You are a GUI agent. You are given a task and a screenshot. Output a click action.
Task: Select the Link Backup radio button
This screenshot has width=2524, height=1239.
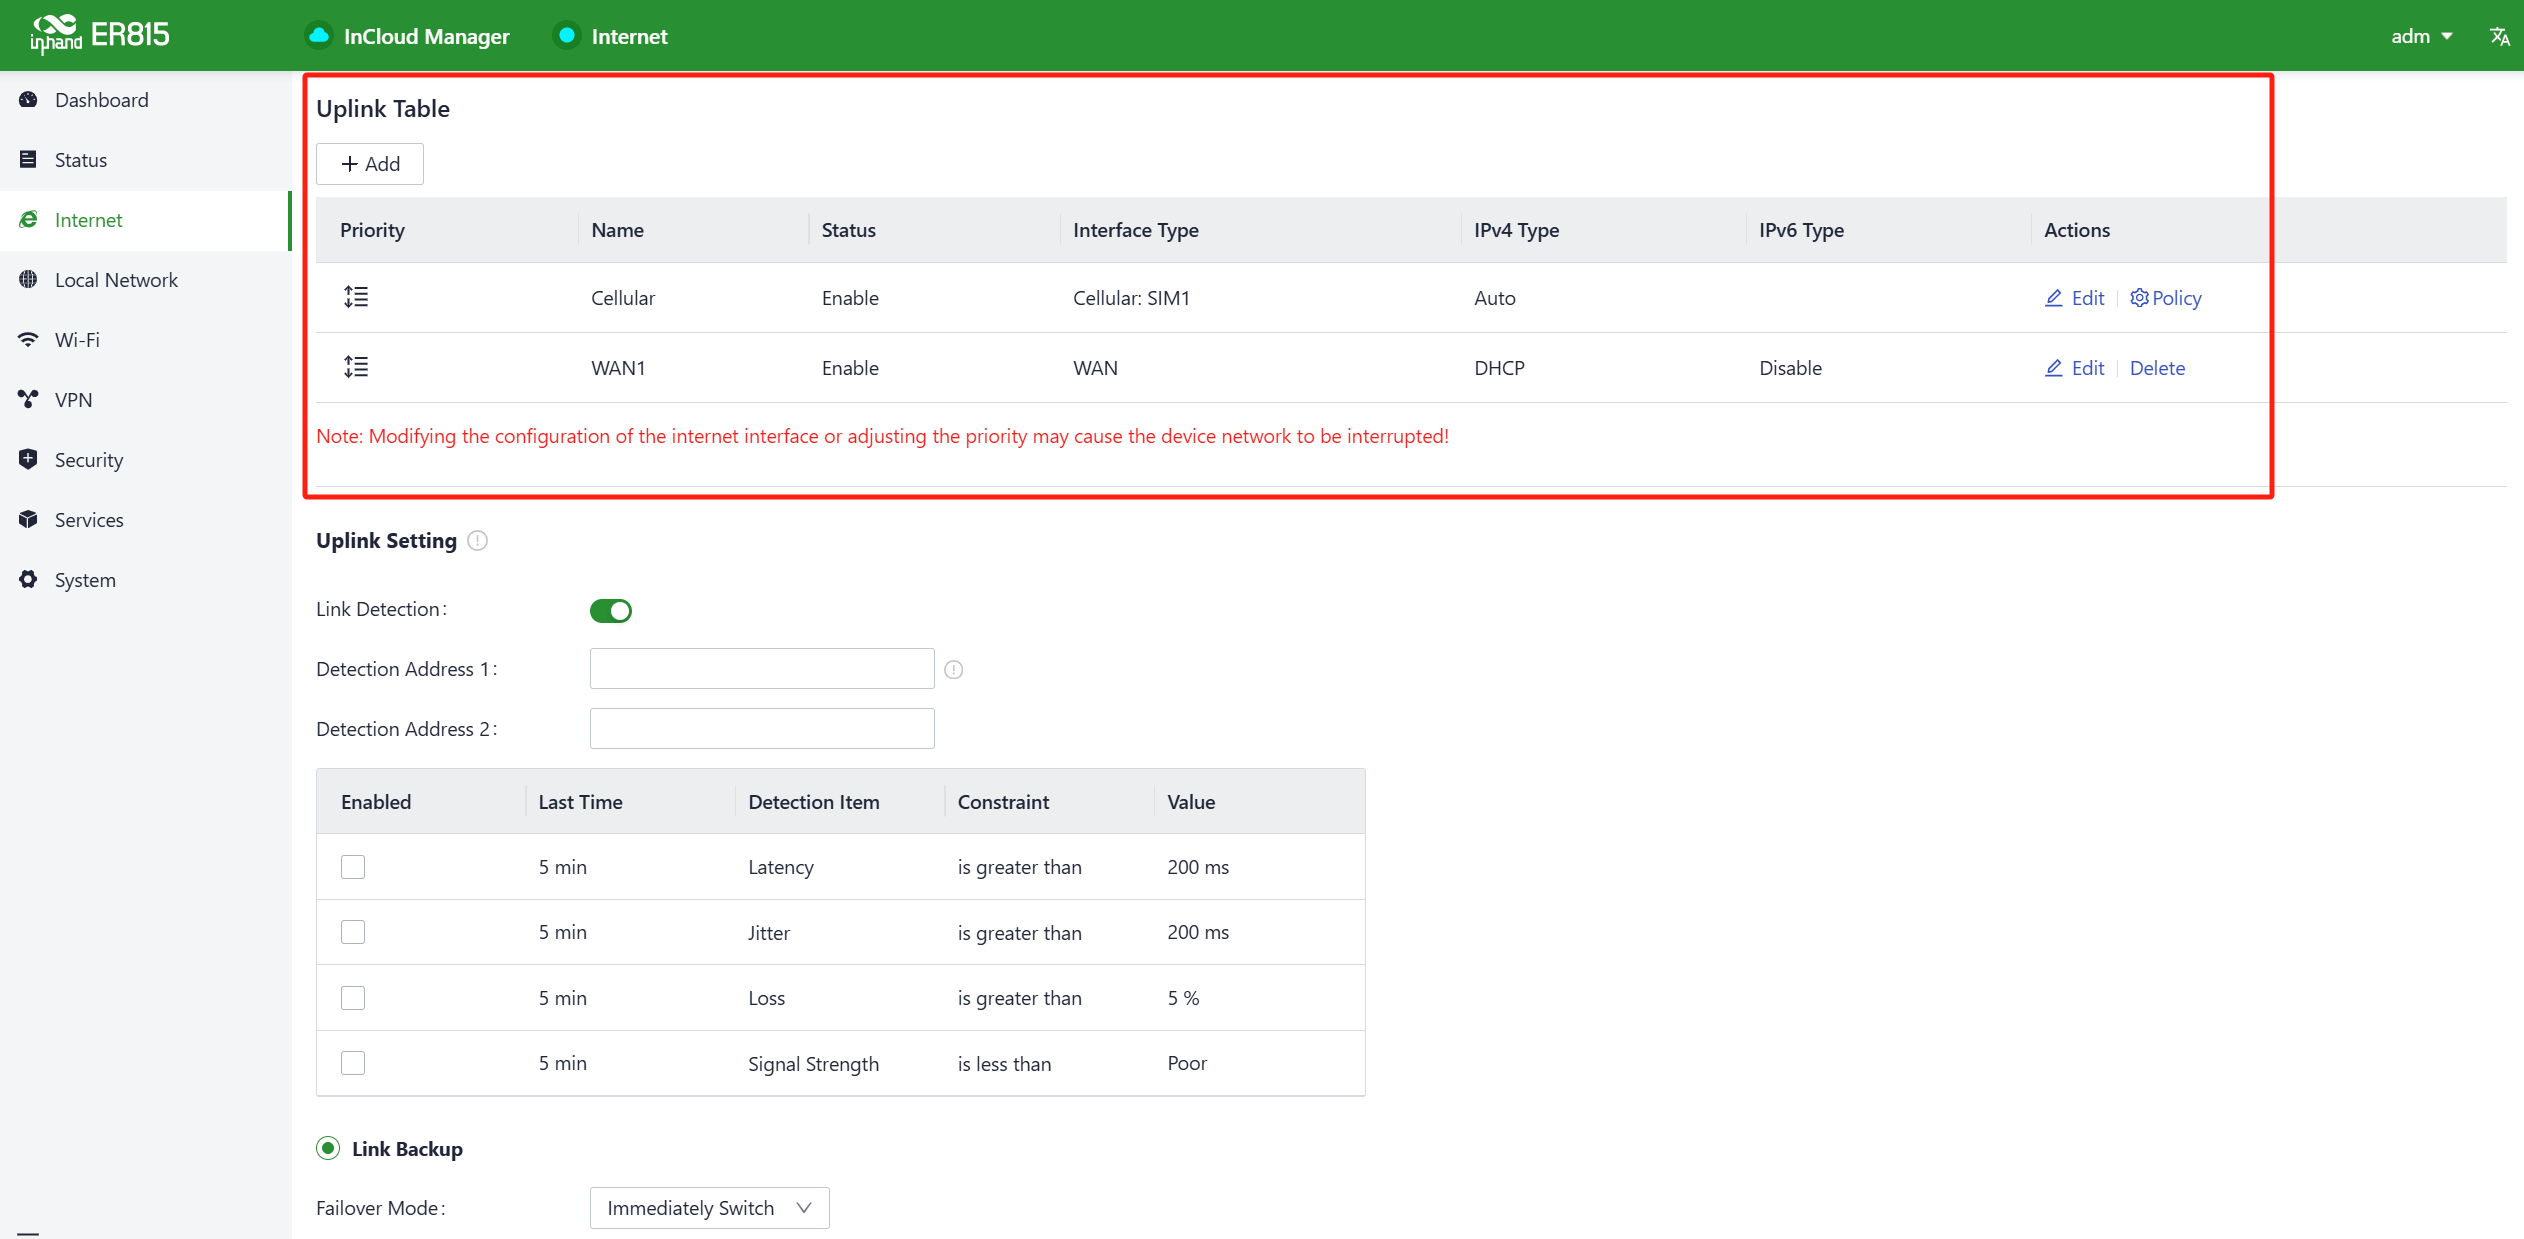click(328, 1148)
